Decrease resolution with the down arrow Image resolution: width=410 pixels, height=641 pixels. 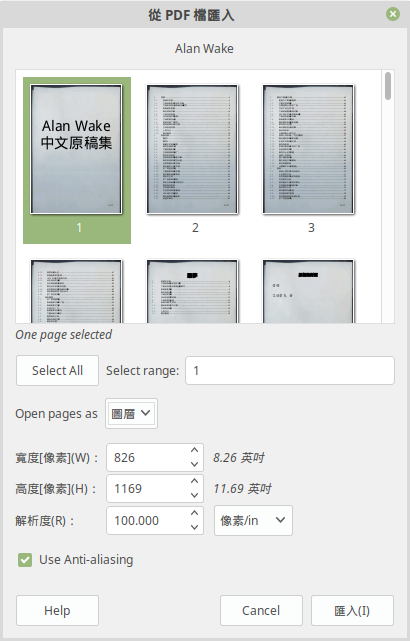coord(195,527)
